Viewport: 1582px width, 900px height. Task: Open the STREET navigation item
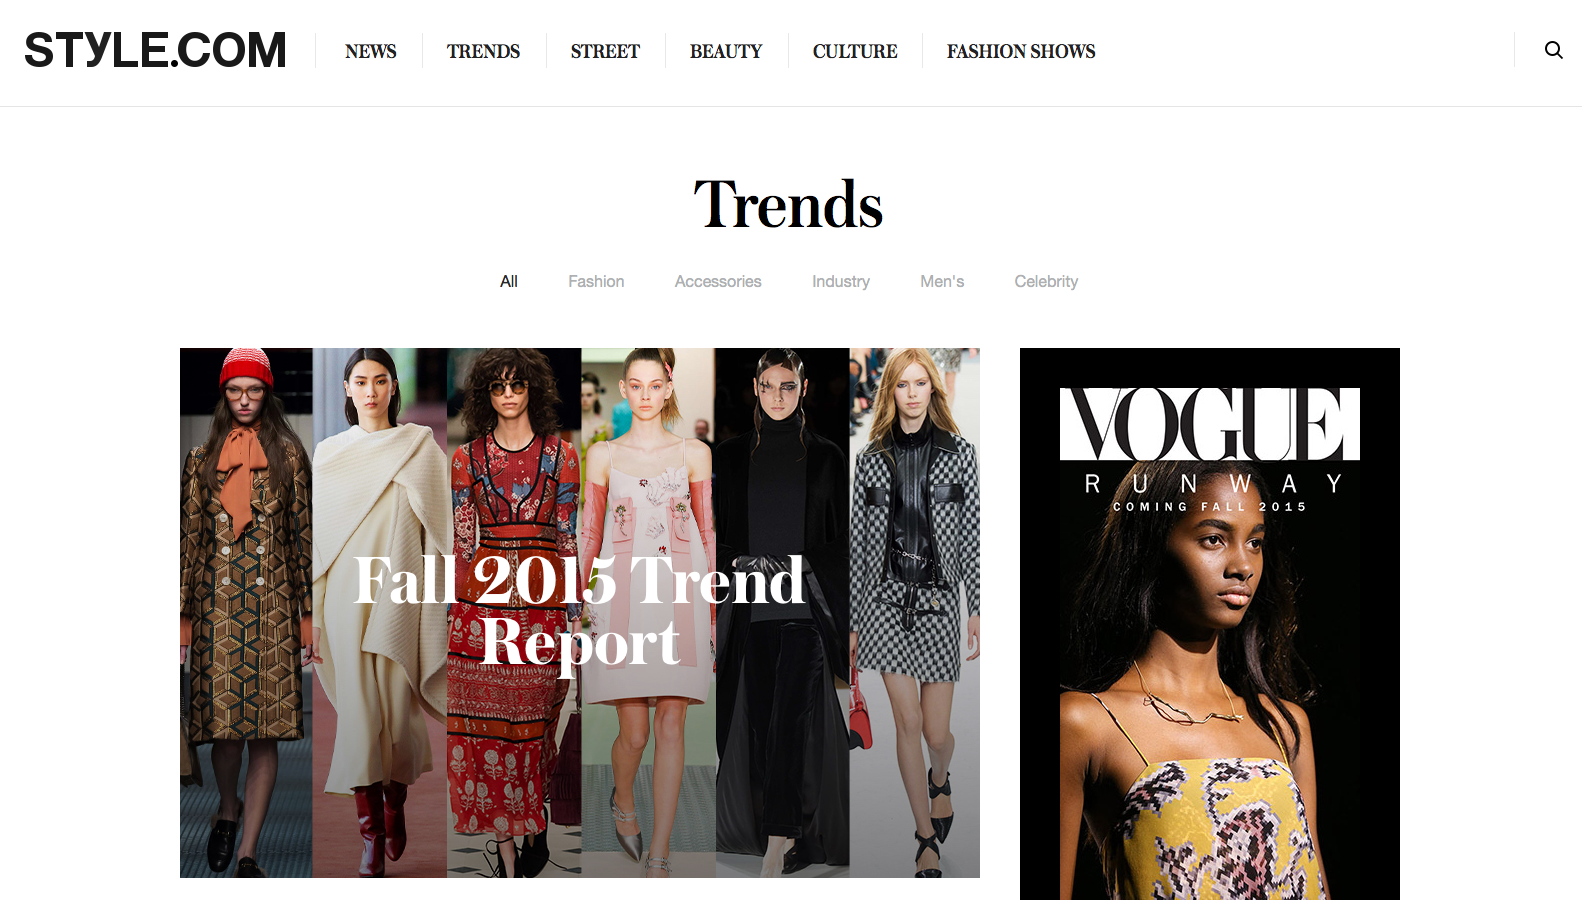605,51
